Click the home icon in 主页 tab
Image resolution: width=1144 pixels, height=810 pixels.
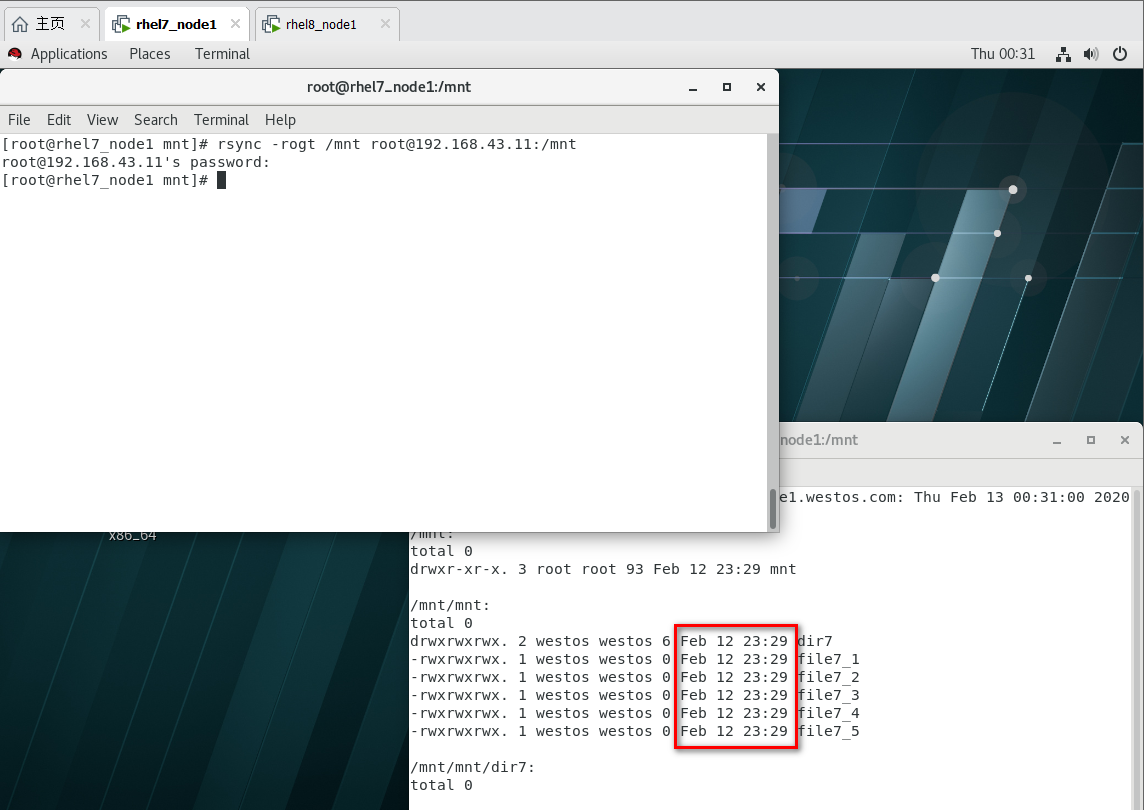(20, 24)
